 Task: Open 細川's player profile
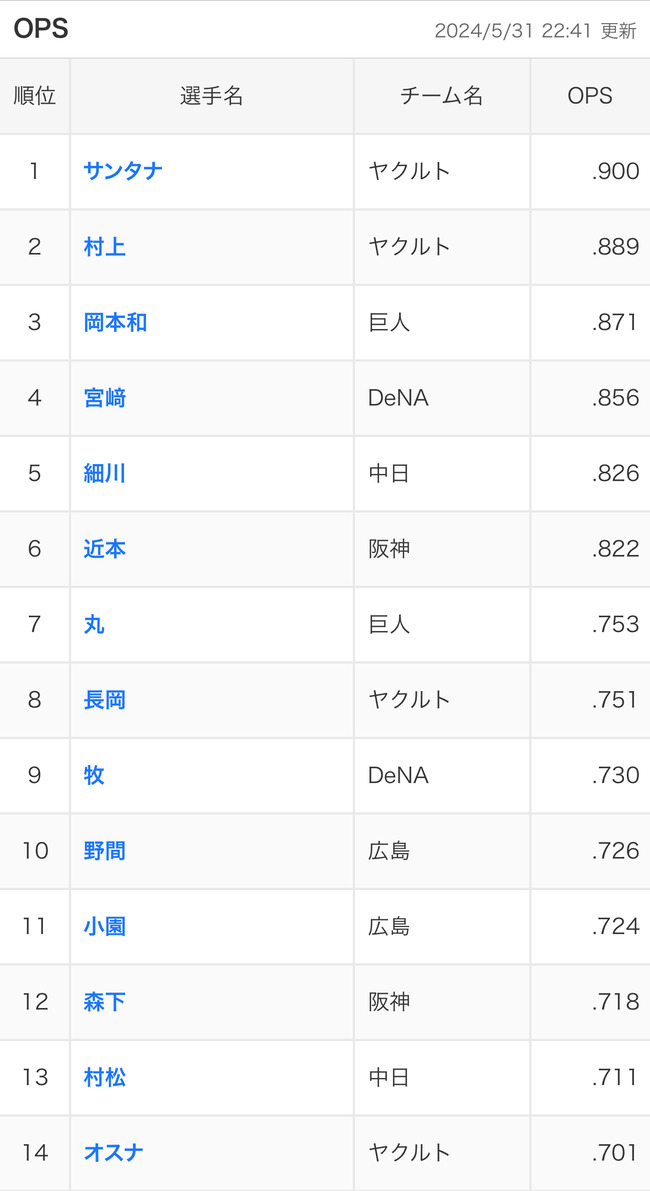pos(105,473)
